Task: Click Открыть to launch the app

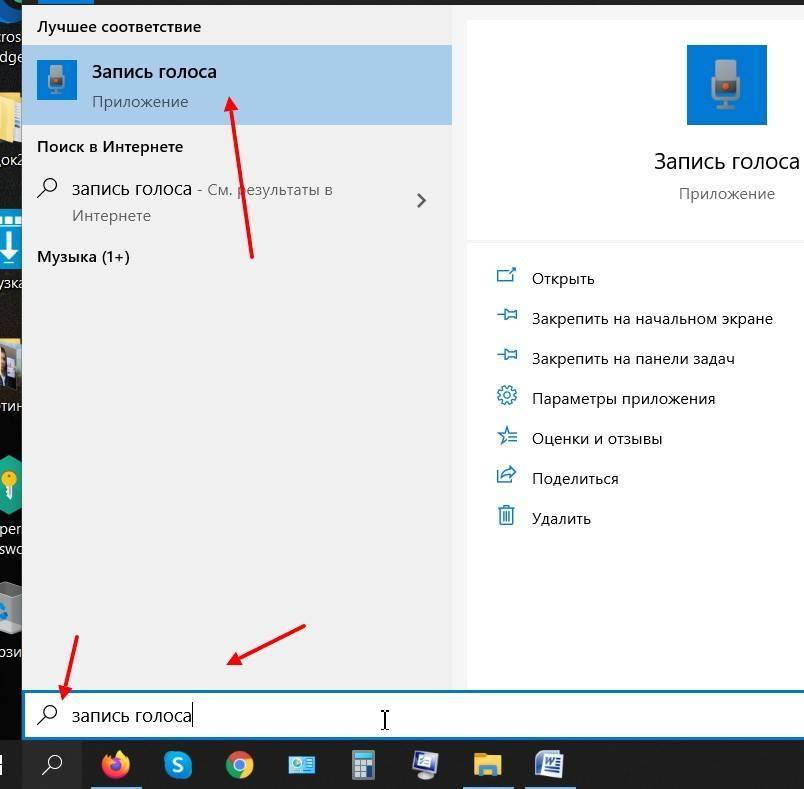Action: click(563, 279)
